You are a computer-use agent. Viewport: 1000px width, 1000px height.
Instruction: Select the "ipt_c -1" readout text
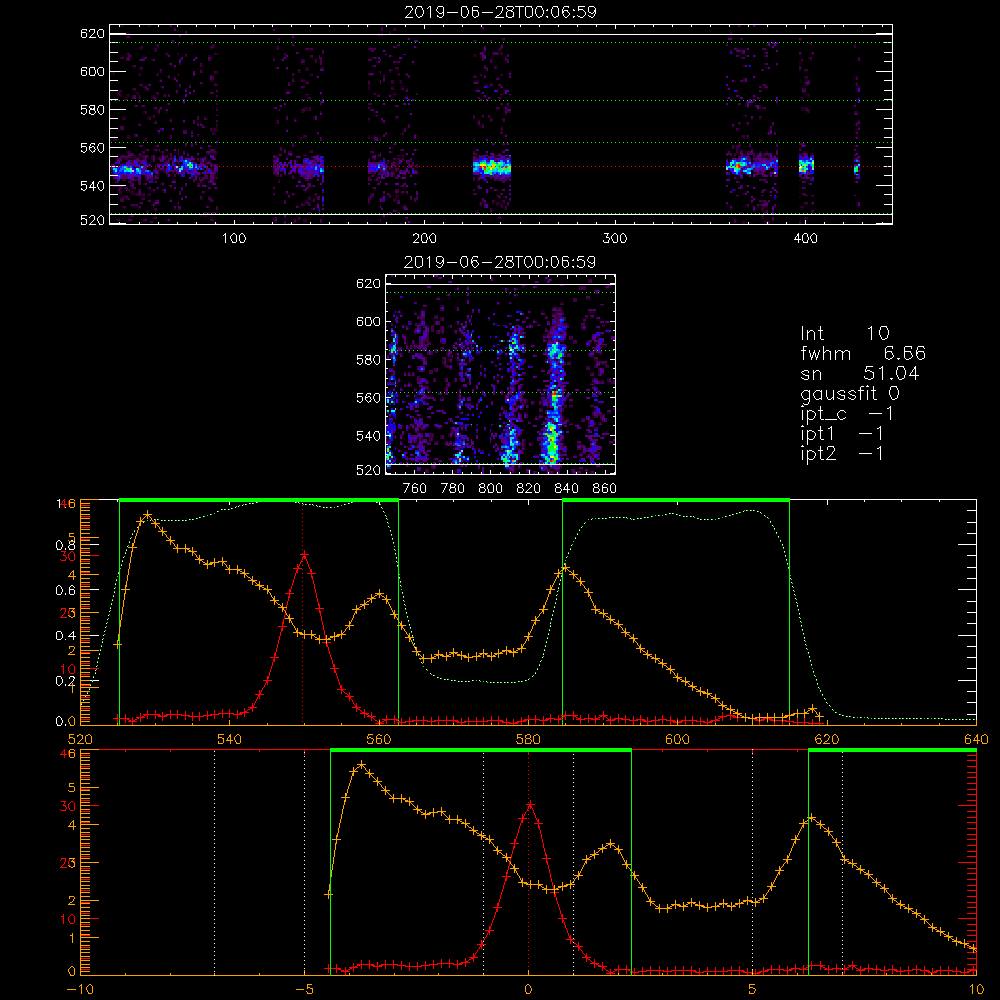(847, 414)
